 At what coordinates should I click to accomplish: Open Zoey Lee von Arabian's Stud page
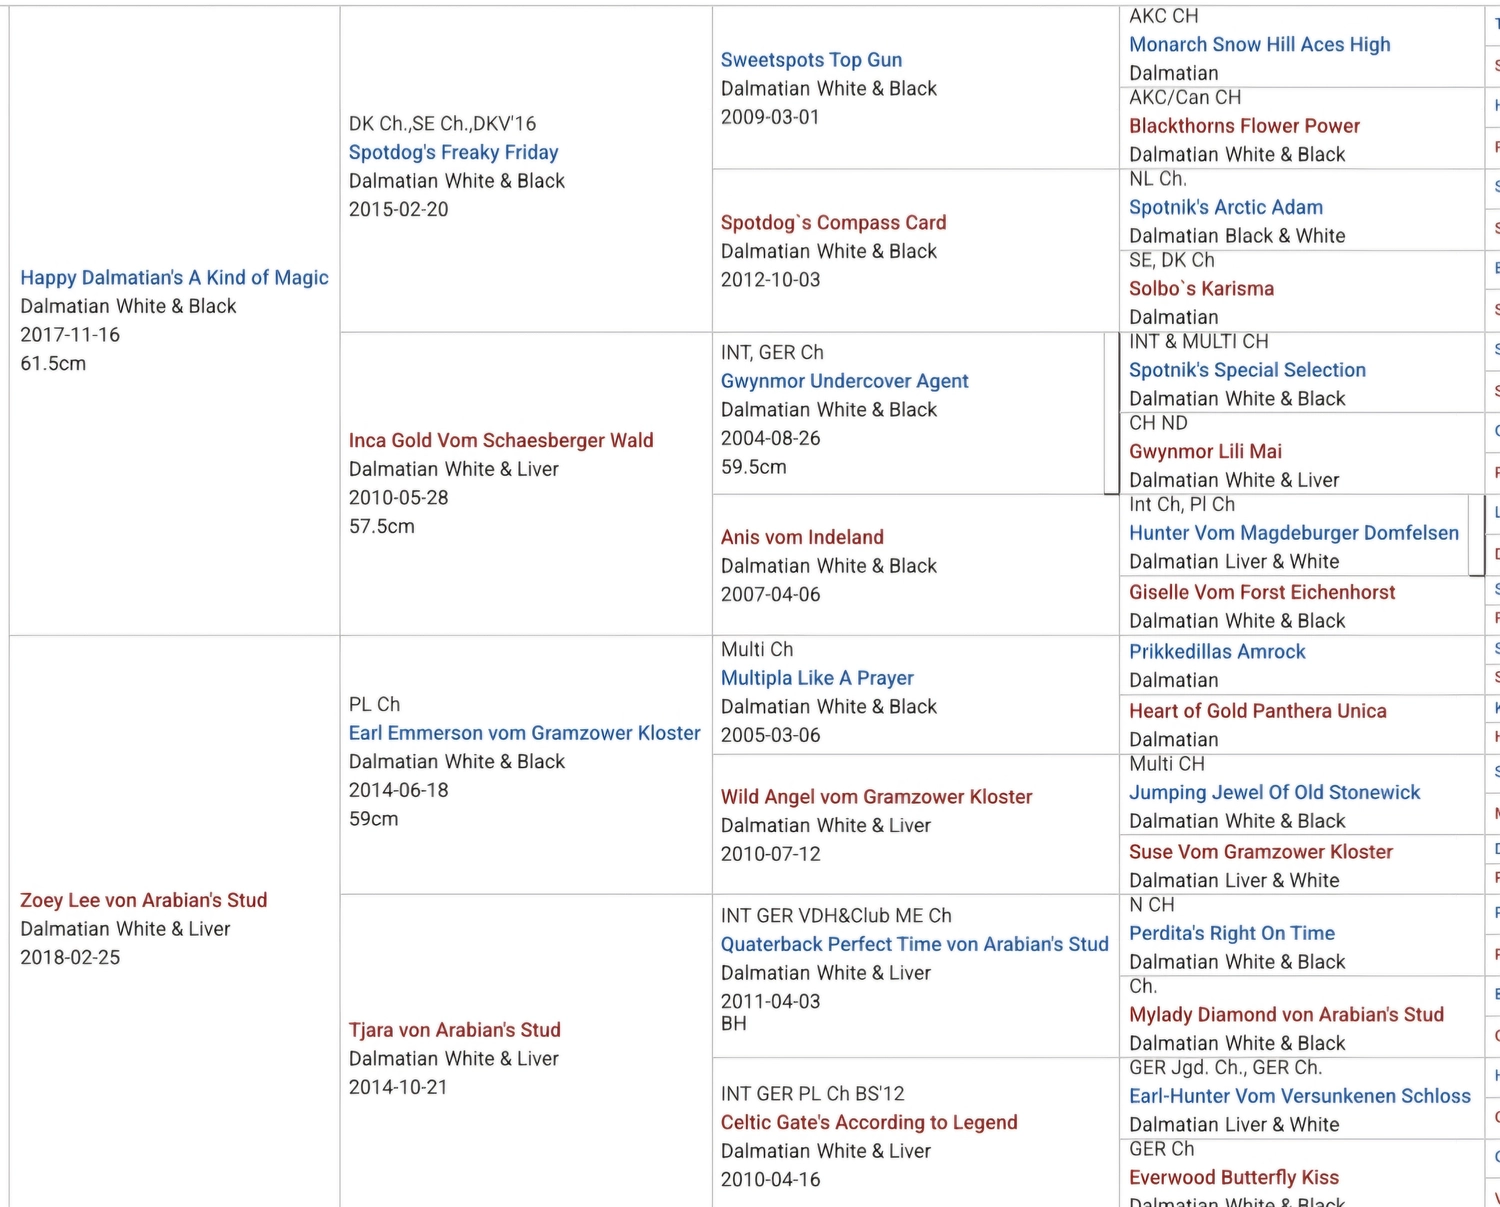[x=144, y=900]
